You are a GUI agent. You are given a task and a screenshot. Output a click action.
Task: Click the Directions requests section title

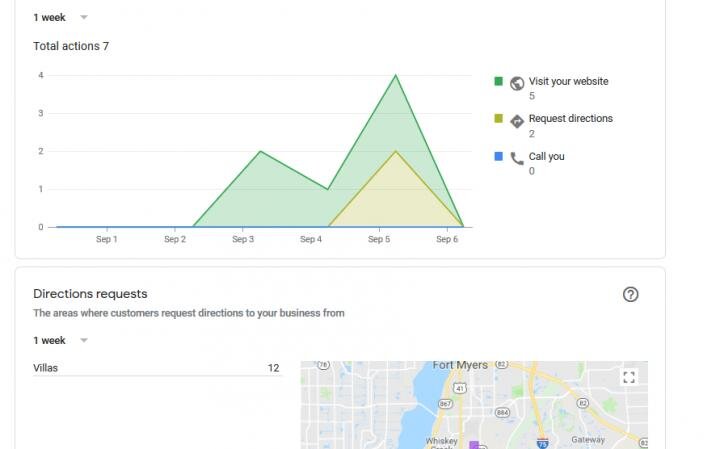pos(90,294)
